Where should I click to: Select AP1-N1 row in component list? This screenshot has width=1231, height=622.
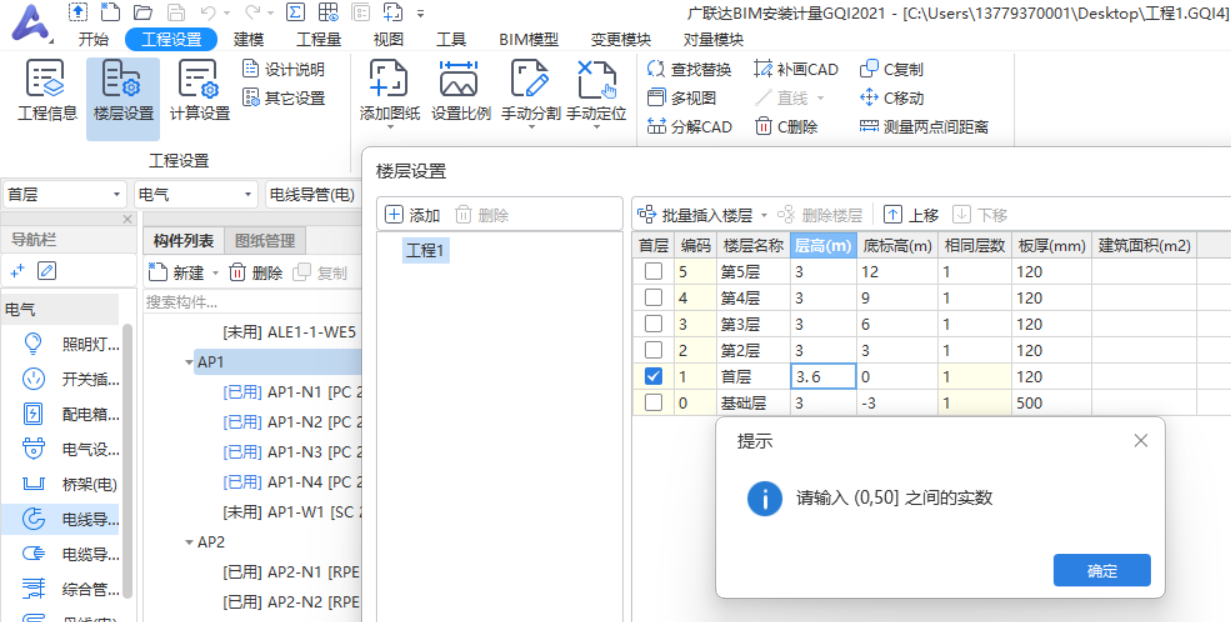tap(292, 392)
